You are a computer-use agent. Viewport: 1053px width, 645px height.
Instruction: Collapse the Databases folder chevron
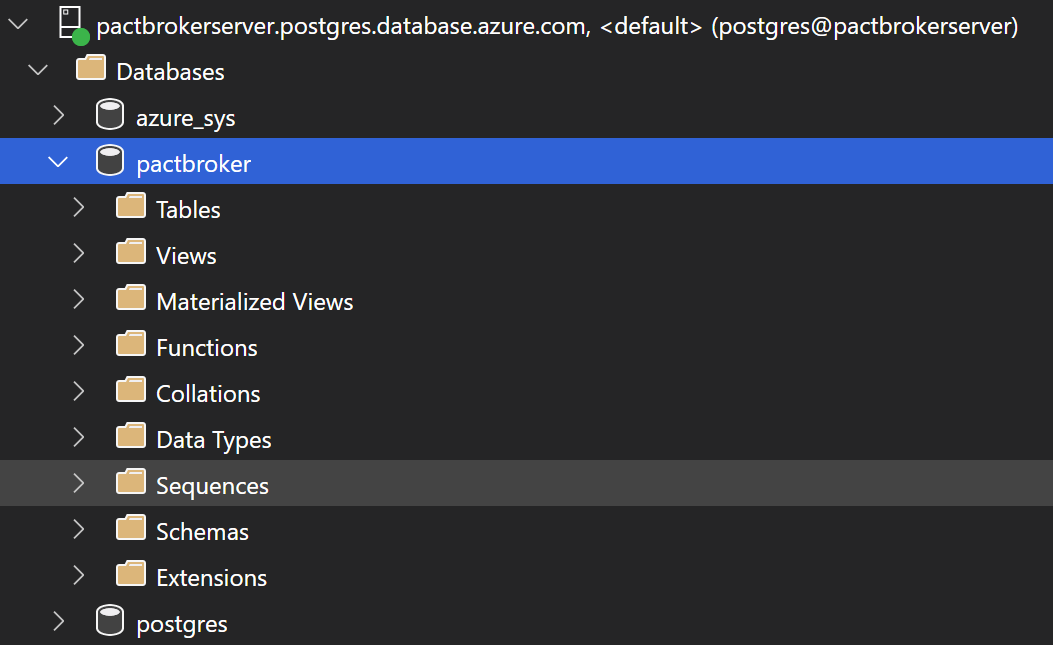pos(38,70)
